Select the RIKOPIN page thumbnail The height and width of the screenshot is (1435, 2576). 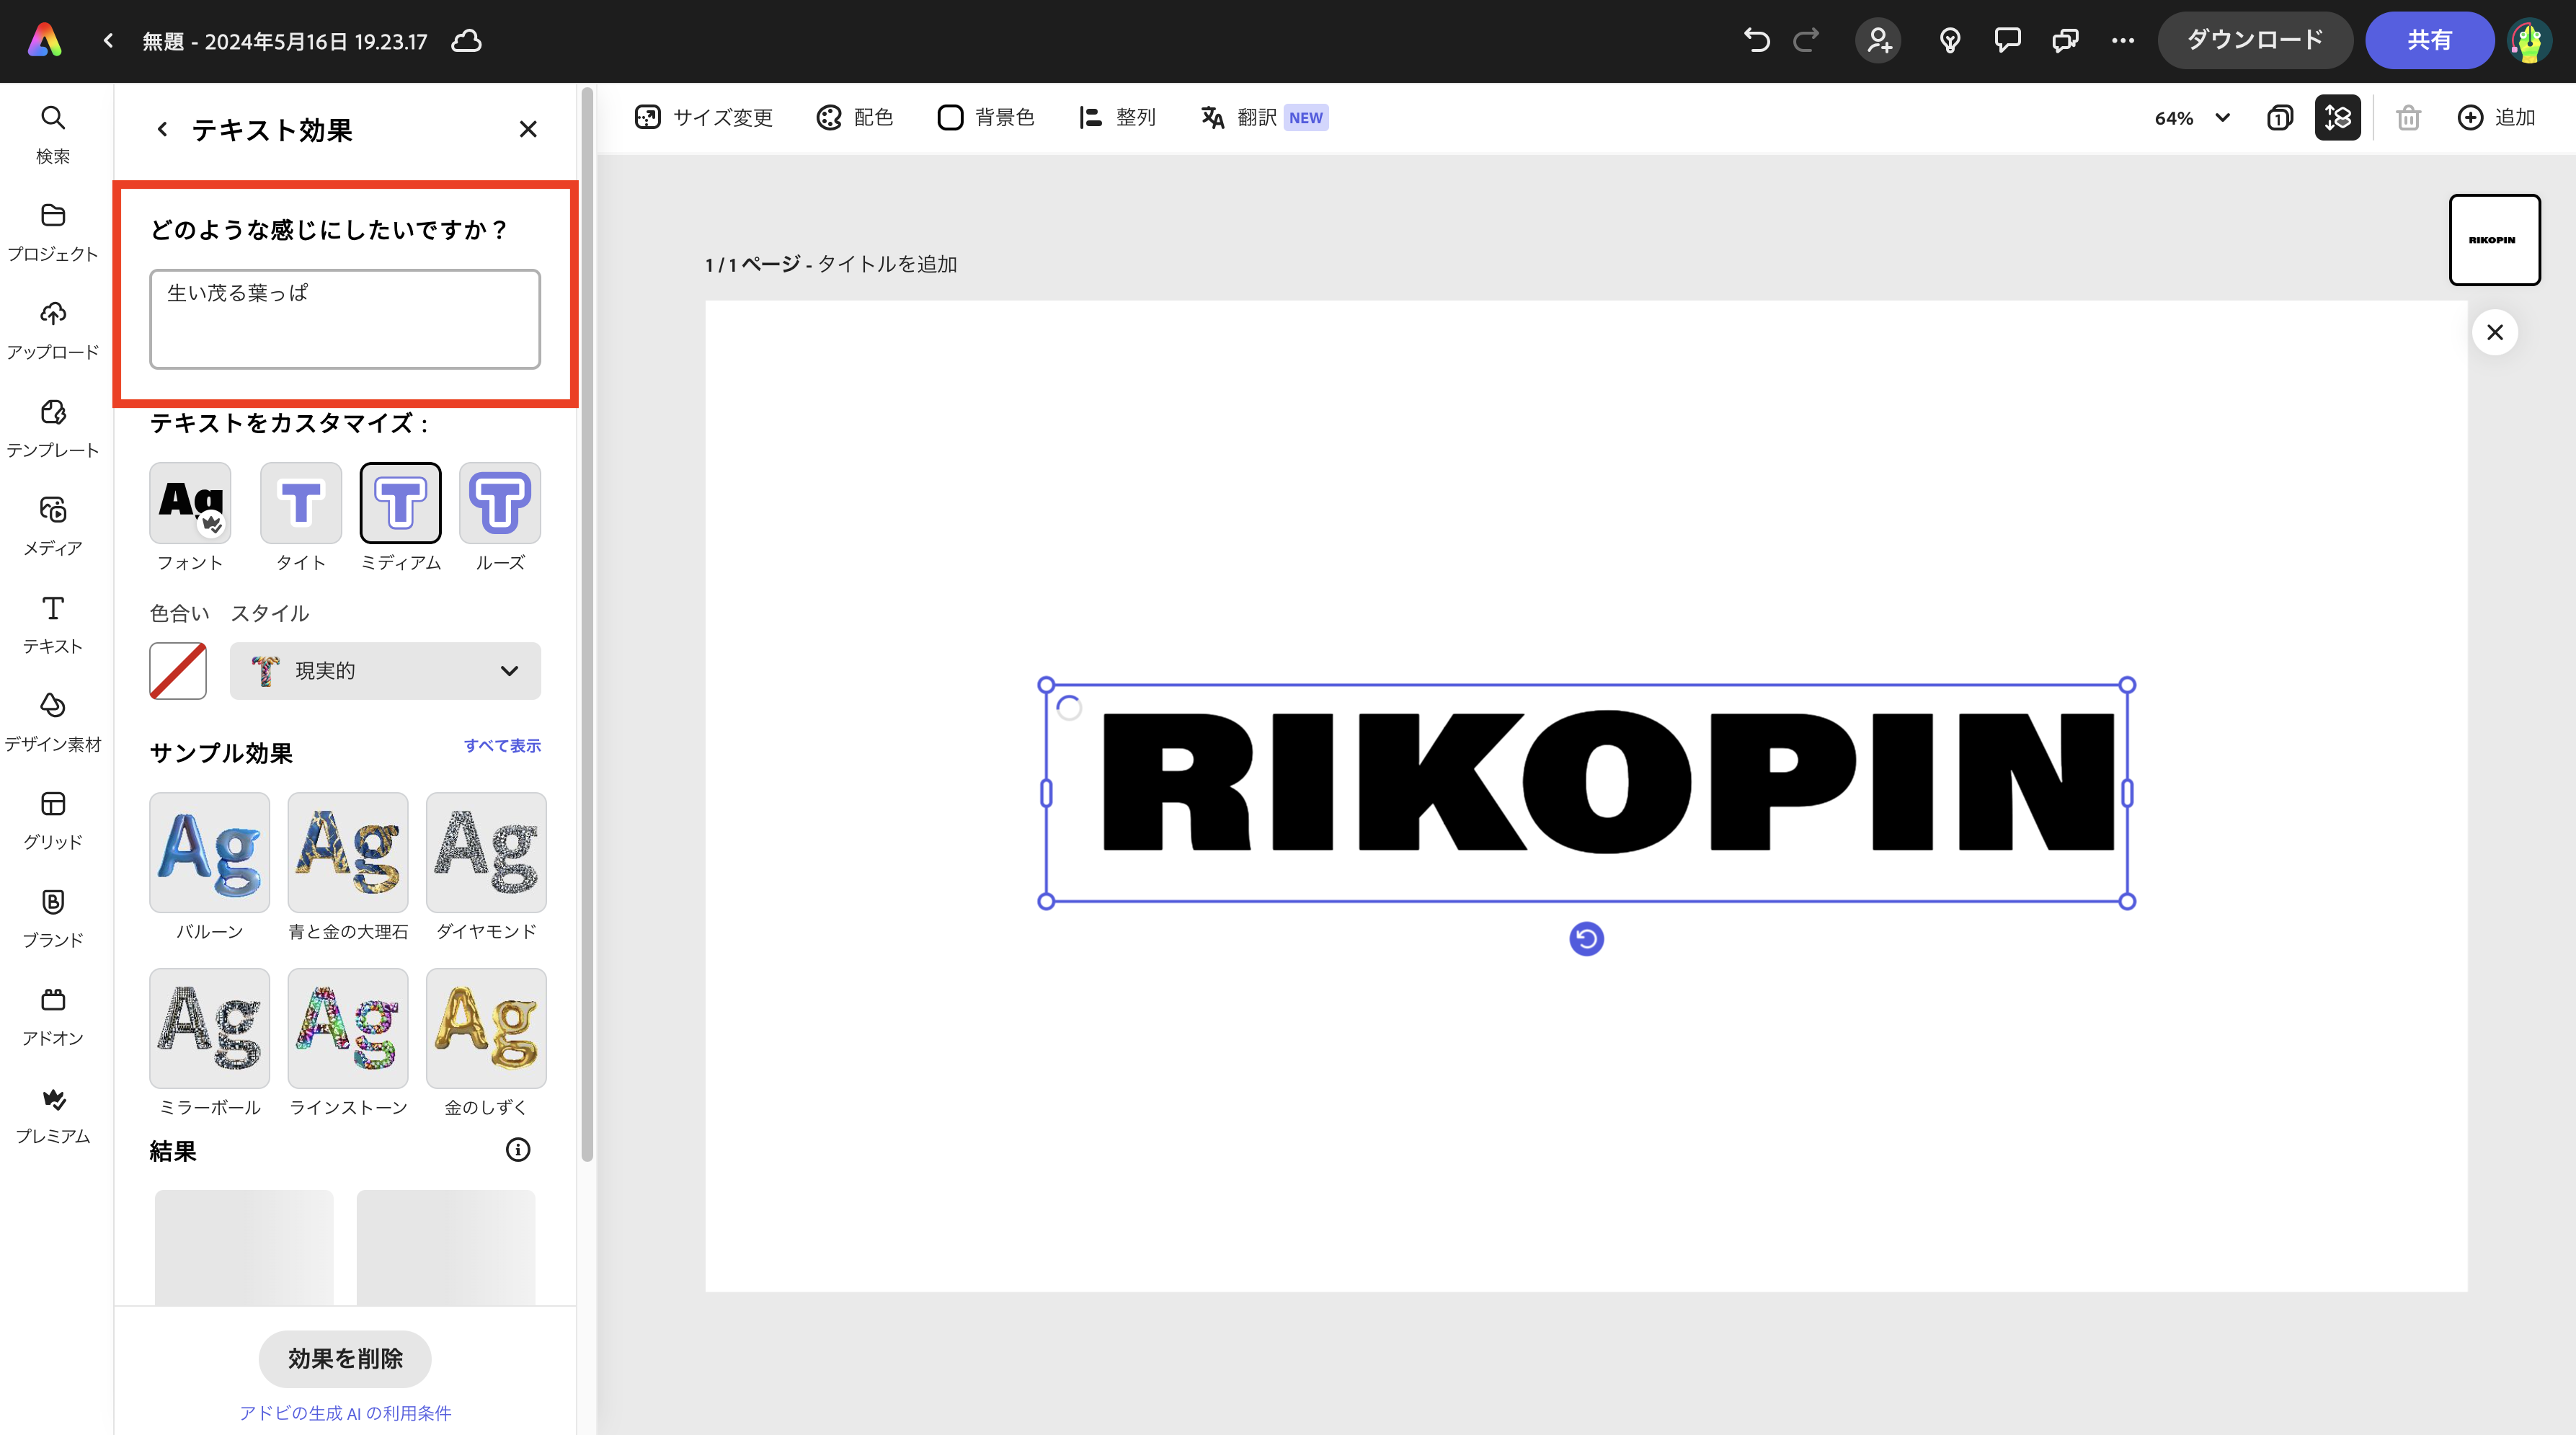coord(2494,240)
